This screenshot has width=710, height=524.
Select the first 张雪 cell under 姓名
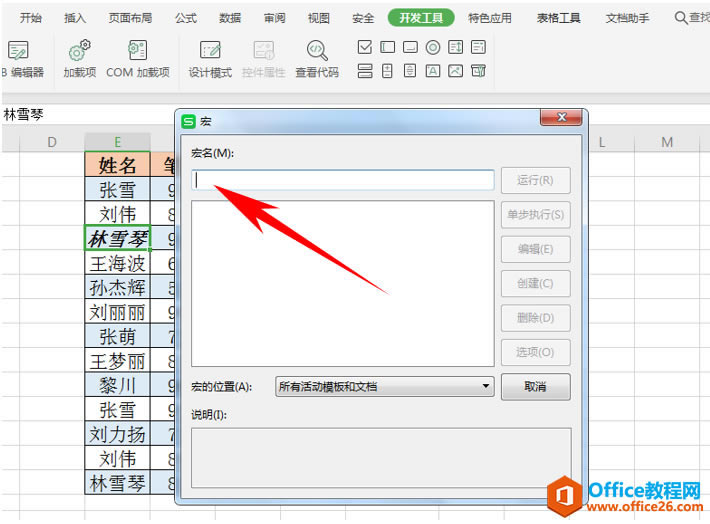point(117,189)
